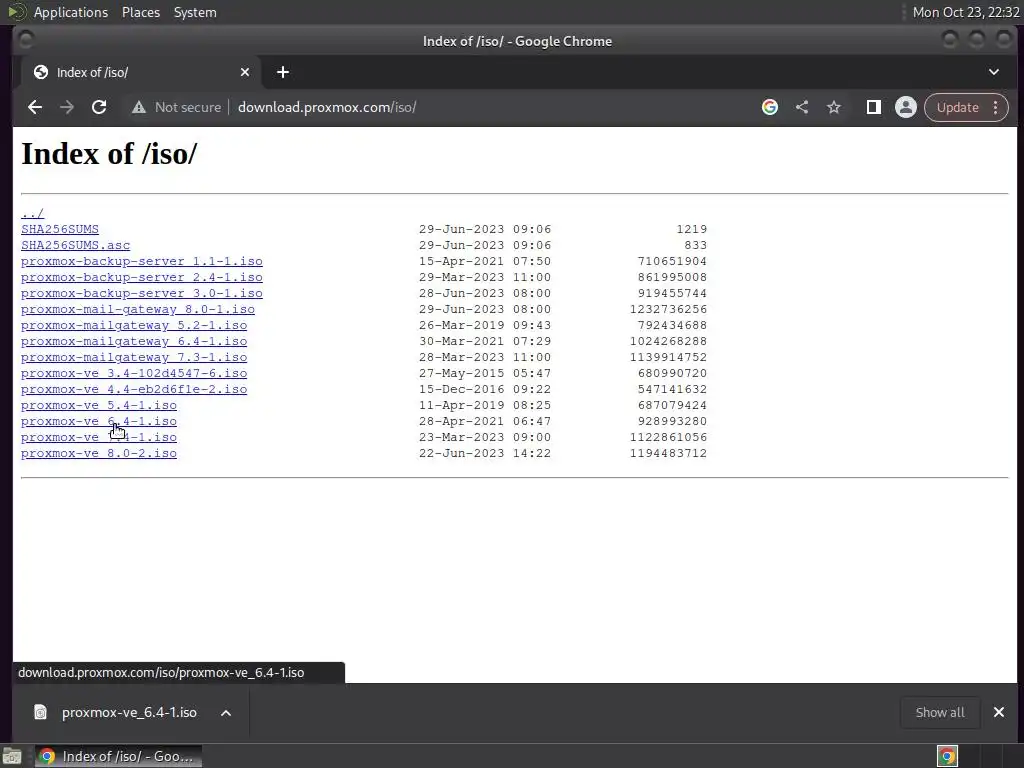Open the side panel
Screen dimensions: 1024x768
tap(873, 107)
